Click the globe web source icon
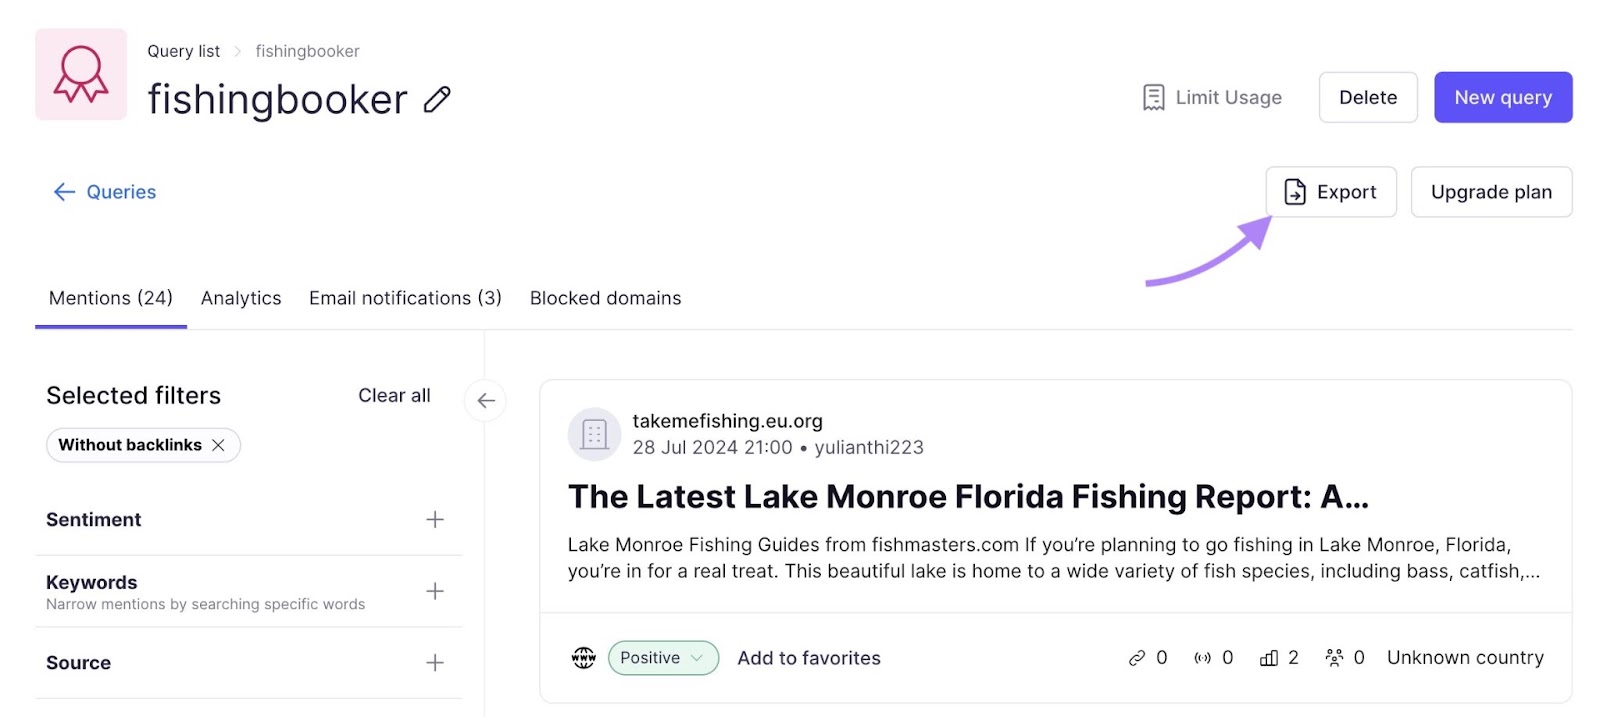Viewport: 1600px width, 717px height. (x=584, y=658)
